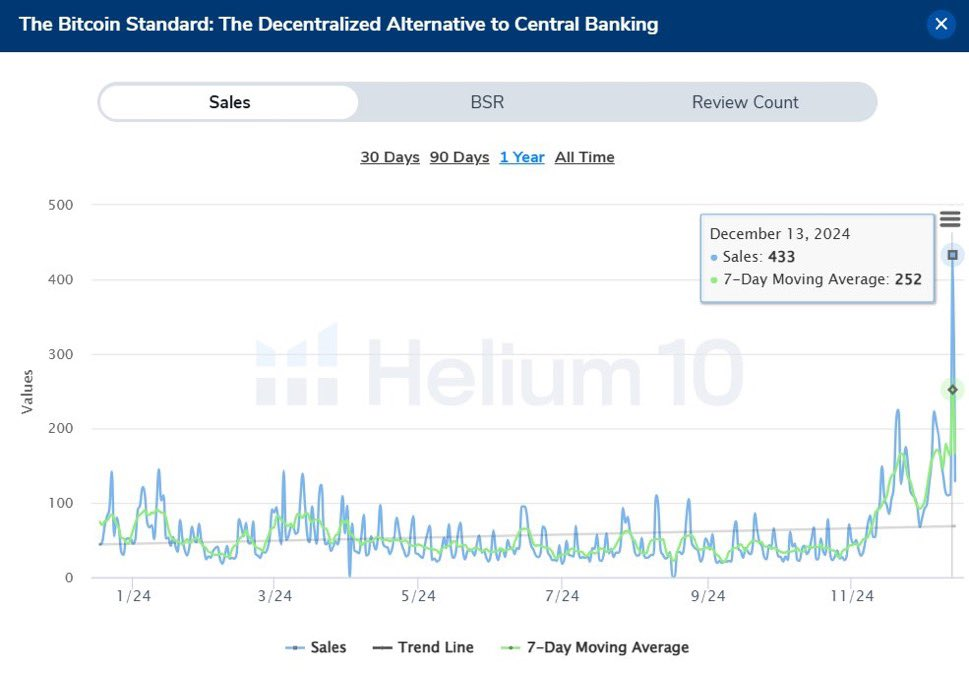Show All Time sales history
The width and height of the screenshot is (969, 673).
pos(585,157)
